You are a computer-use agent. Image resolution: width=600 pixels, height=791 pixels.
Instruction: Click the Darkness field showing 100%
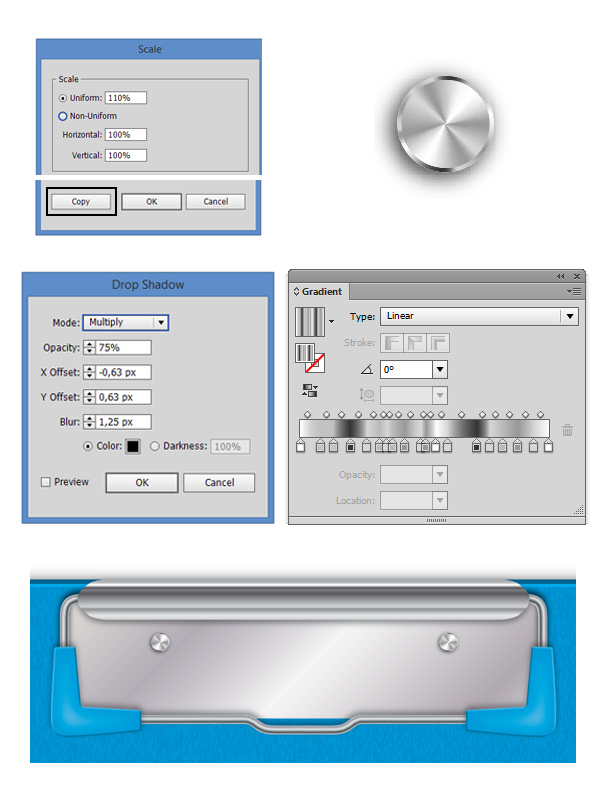[x=230, y=446]
